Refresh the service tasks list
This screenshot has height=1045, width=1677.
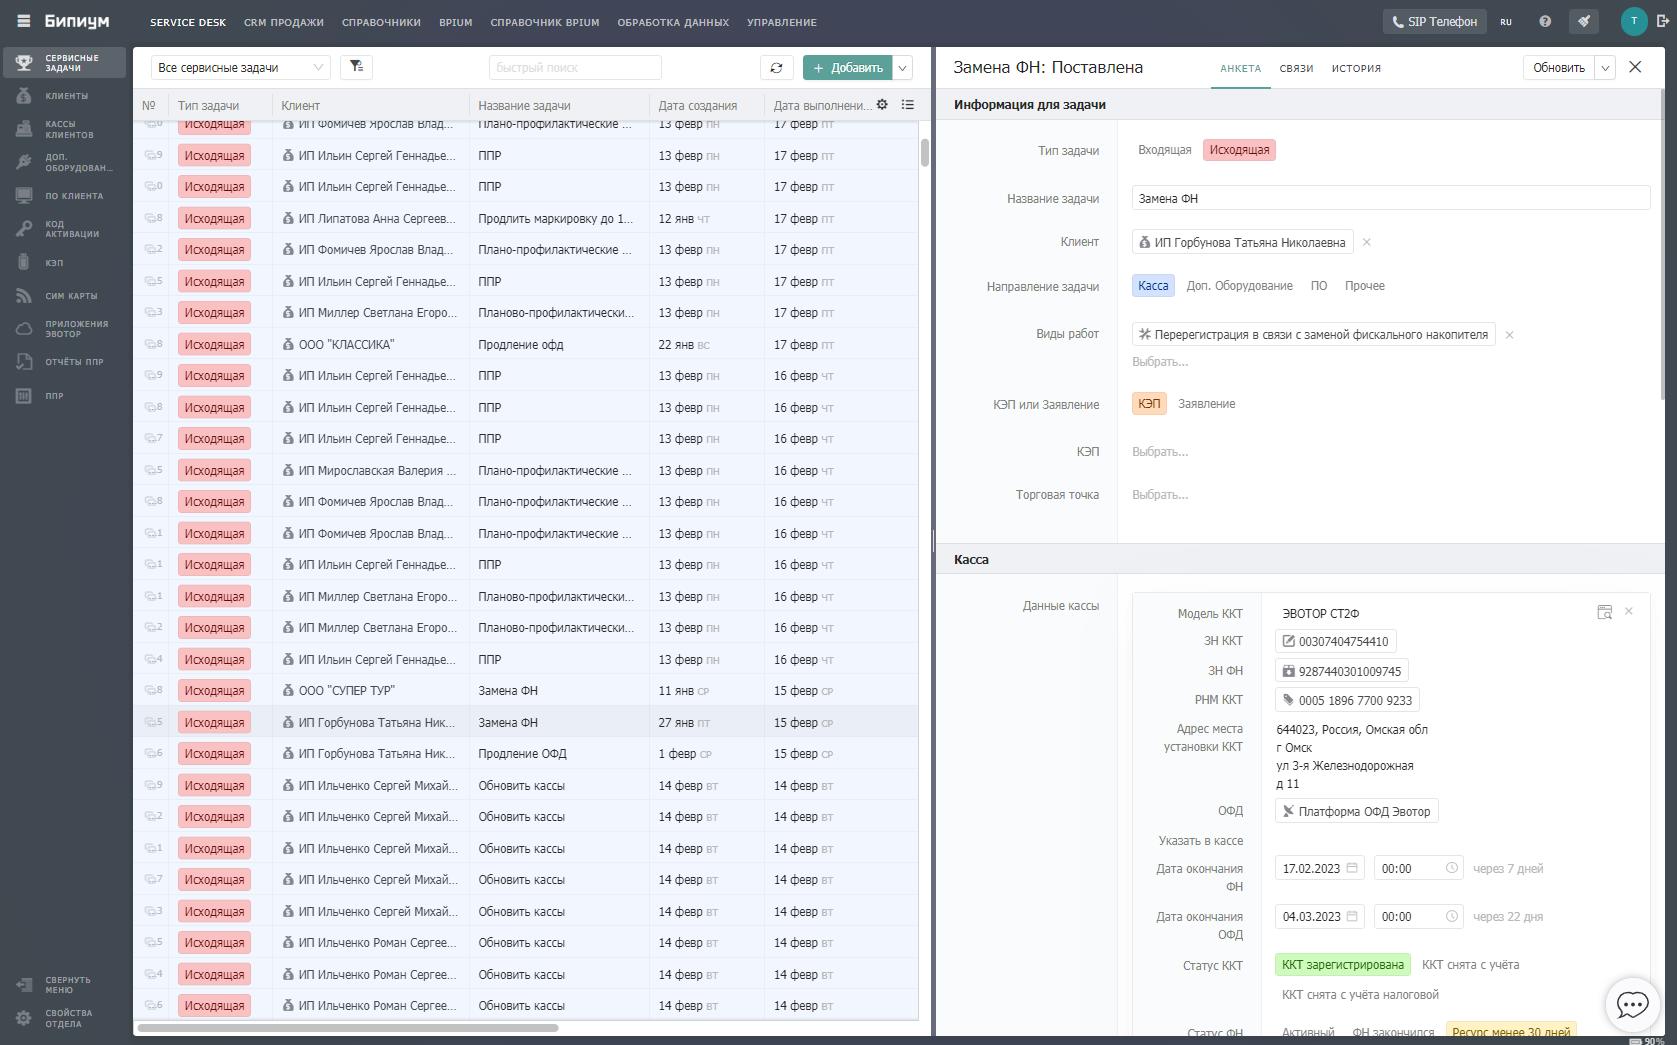(x=776, y=67)
